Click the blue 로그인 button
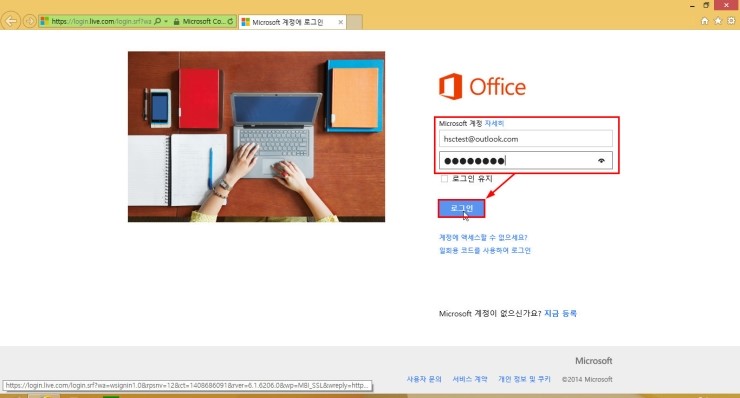740x398 pixels. pyautogui.click(x=461, y=208)
